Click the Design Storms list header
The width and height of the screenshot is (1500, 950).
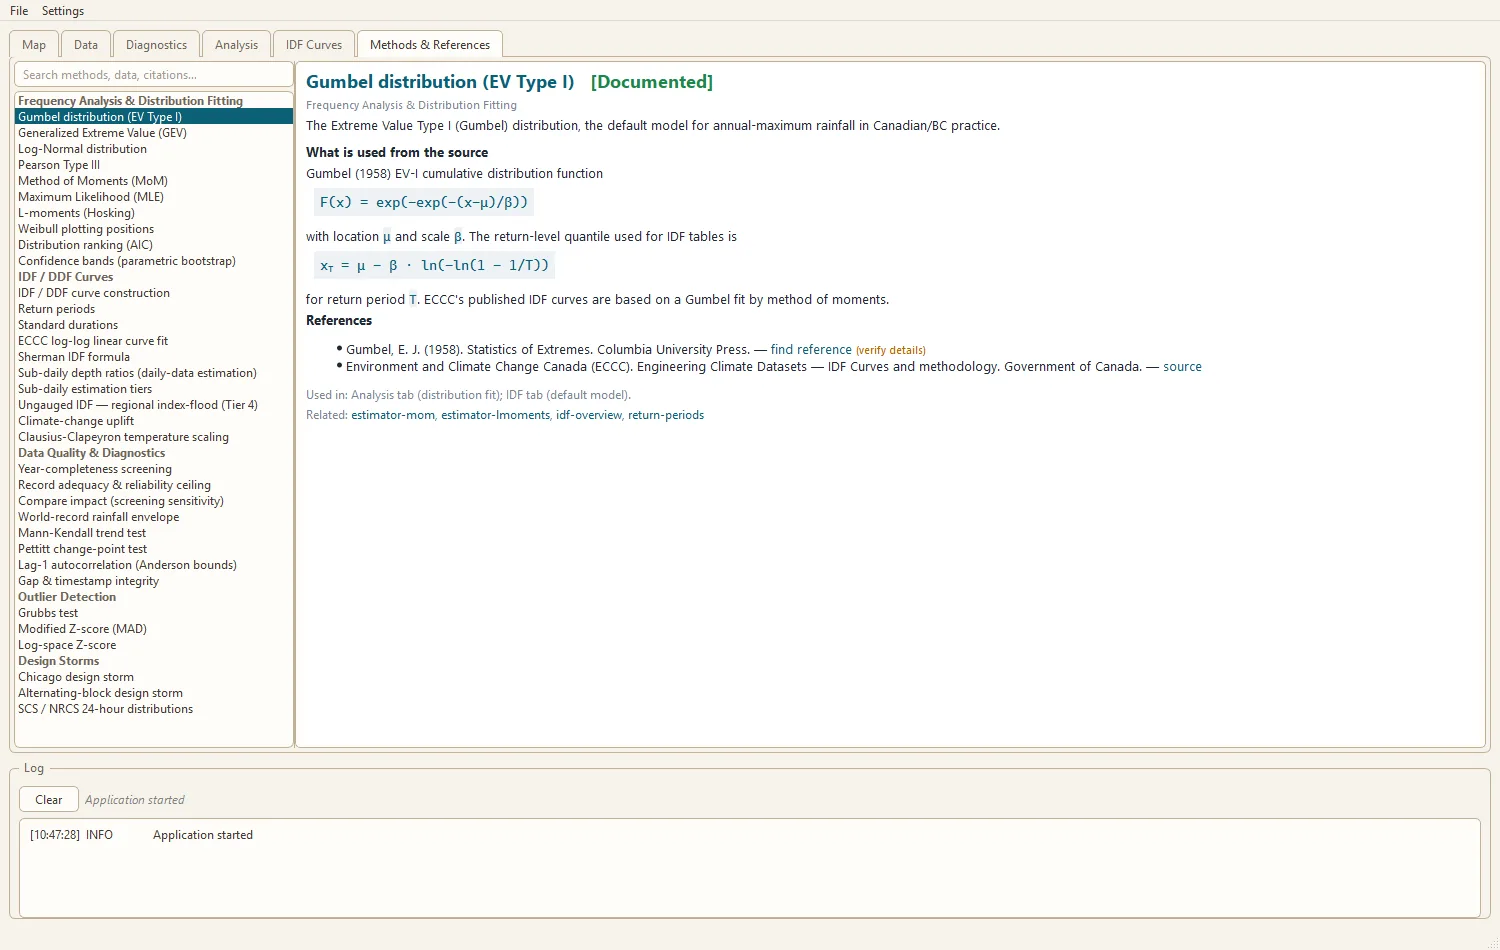coord(154,661)
